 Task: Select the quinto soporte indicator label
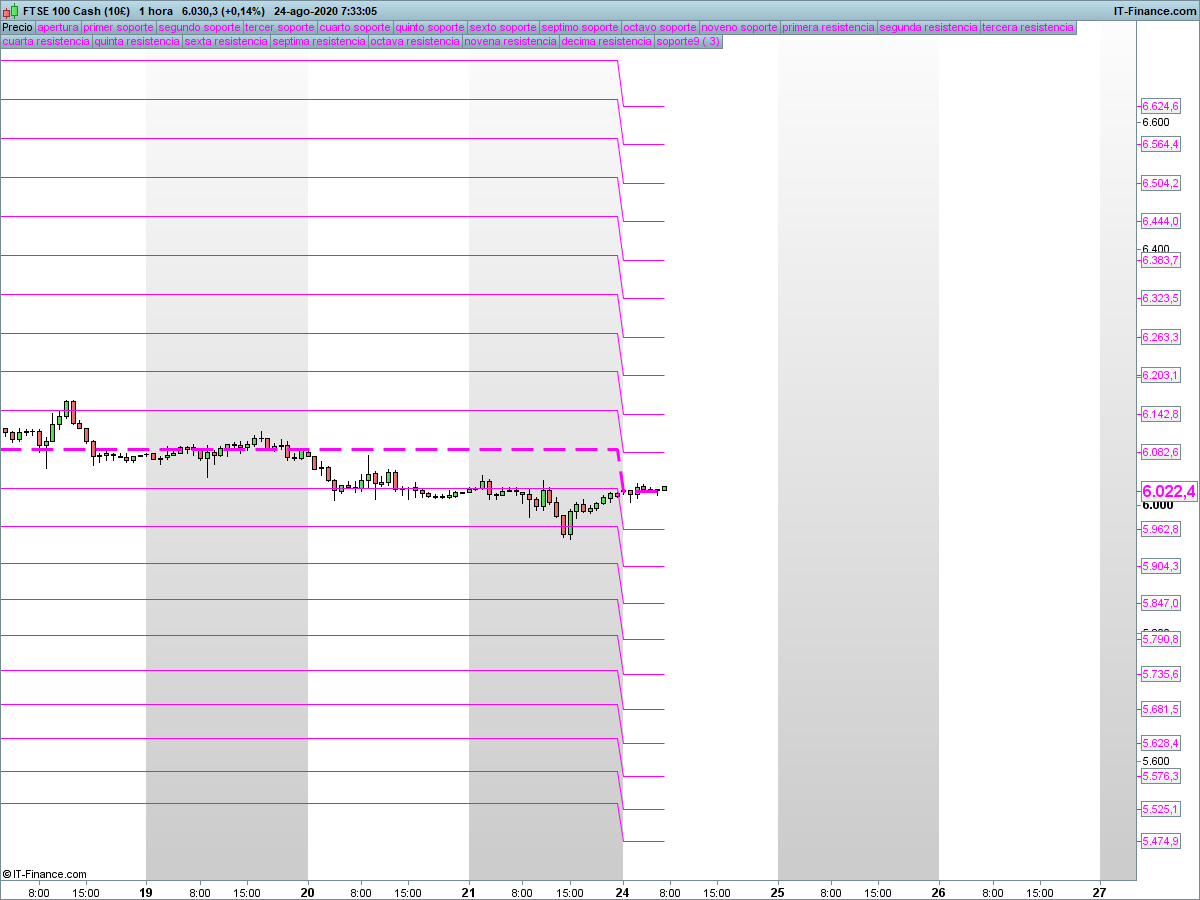point(430,28)
